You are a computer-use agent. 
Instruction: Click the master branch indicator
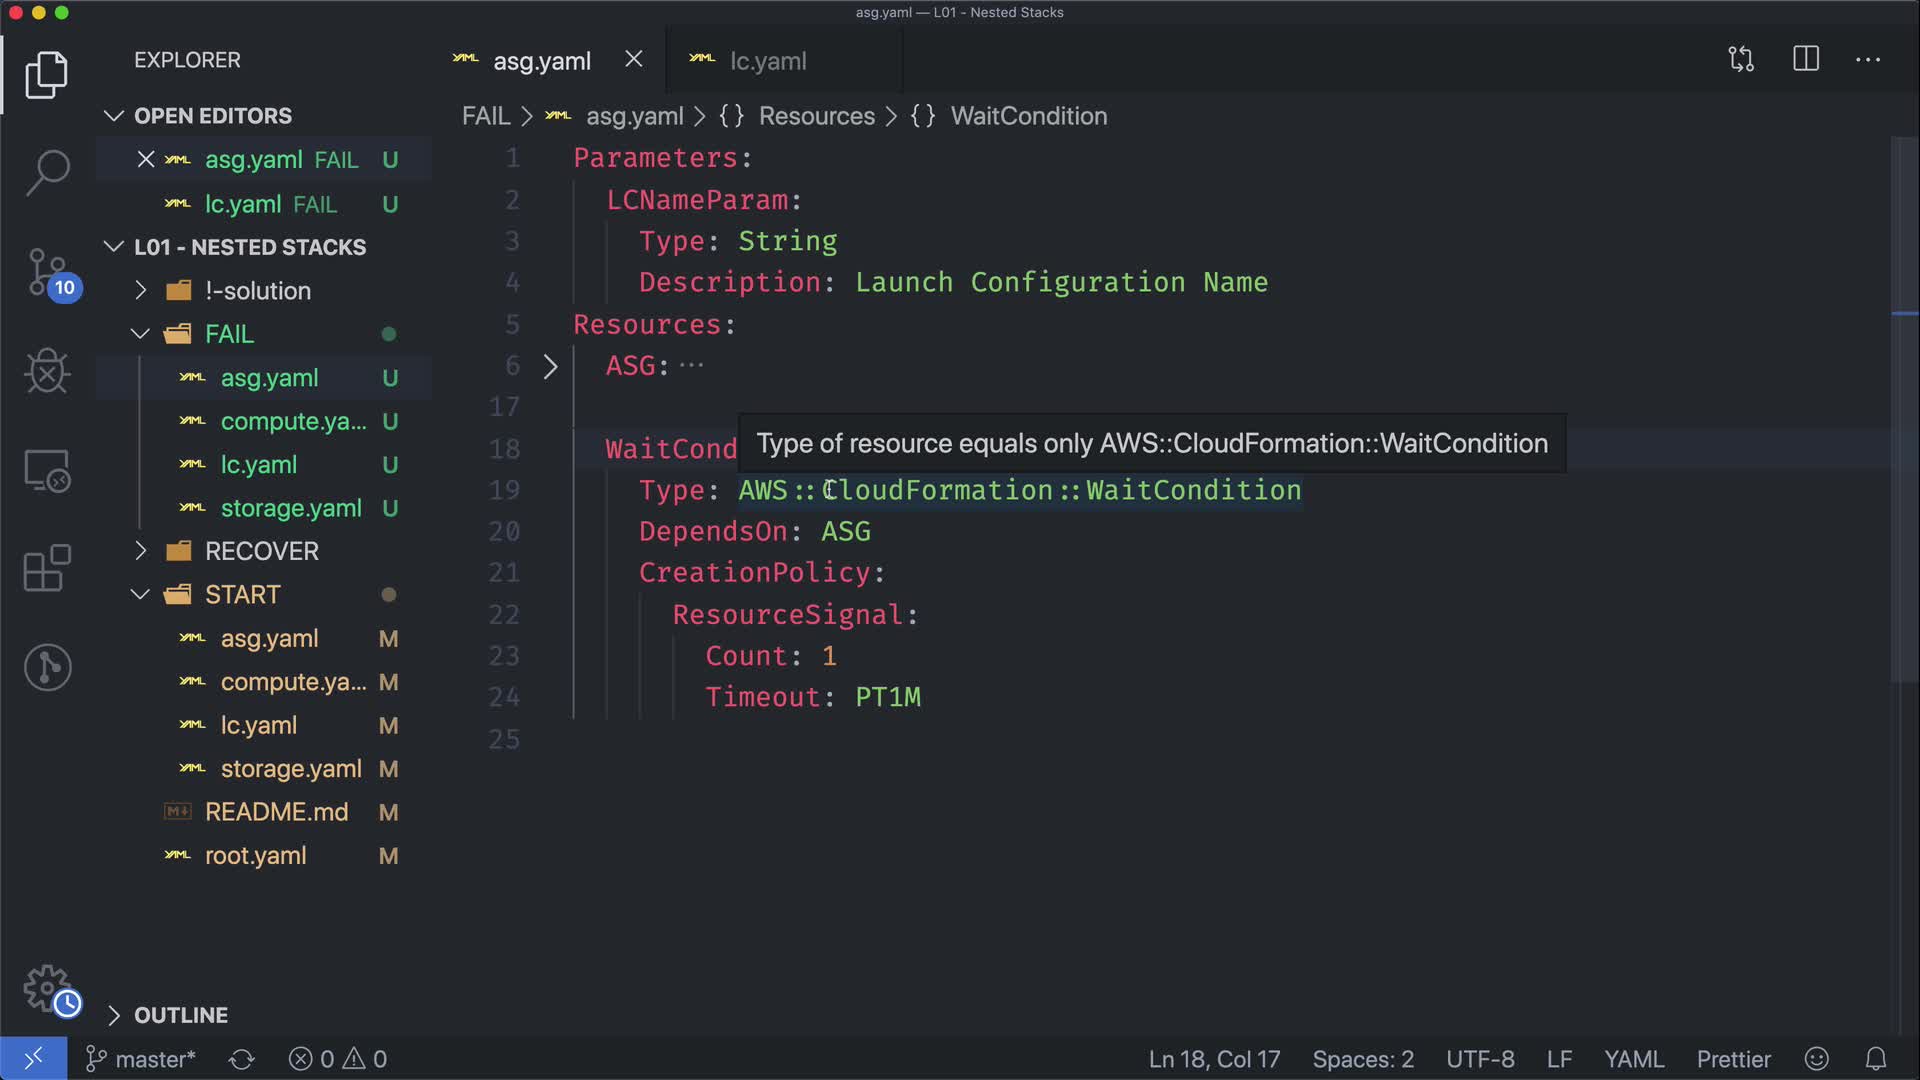tap(142, 1059)
